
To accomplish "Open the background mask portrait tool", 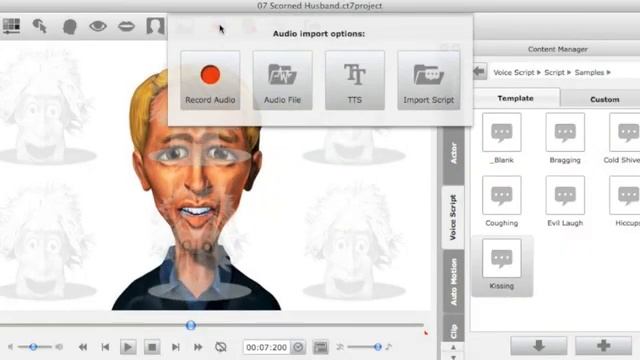I will [155, 26].
